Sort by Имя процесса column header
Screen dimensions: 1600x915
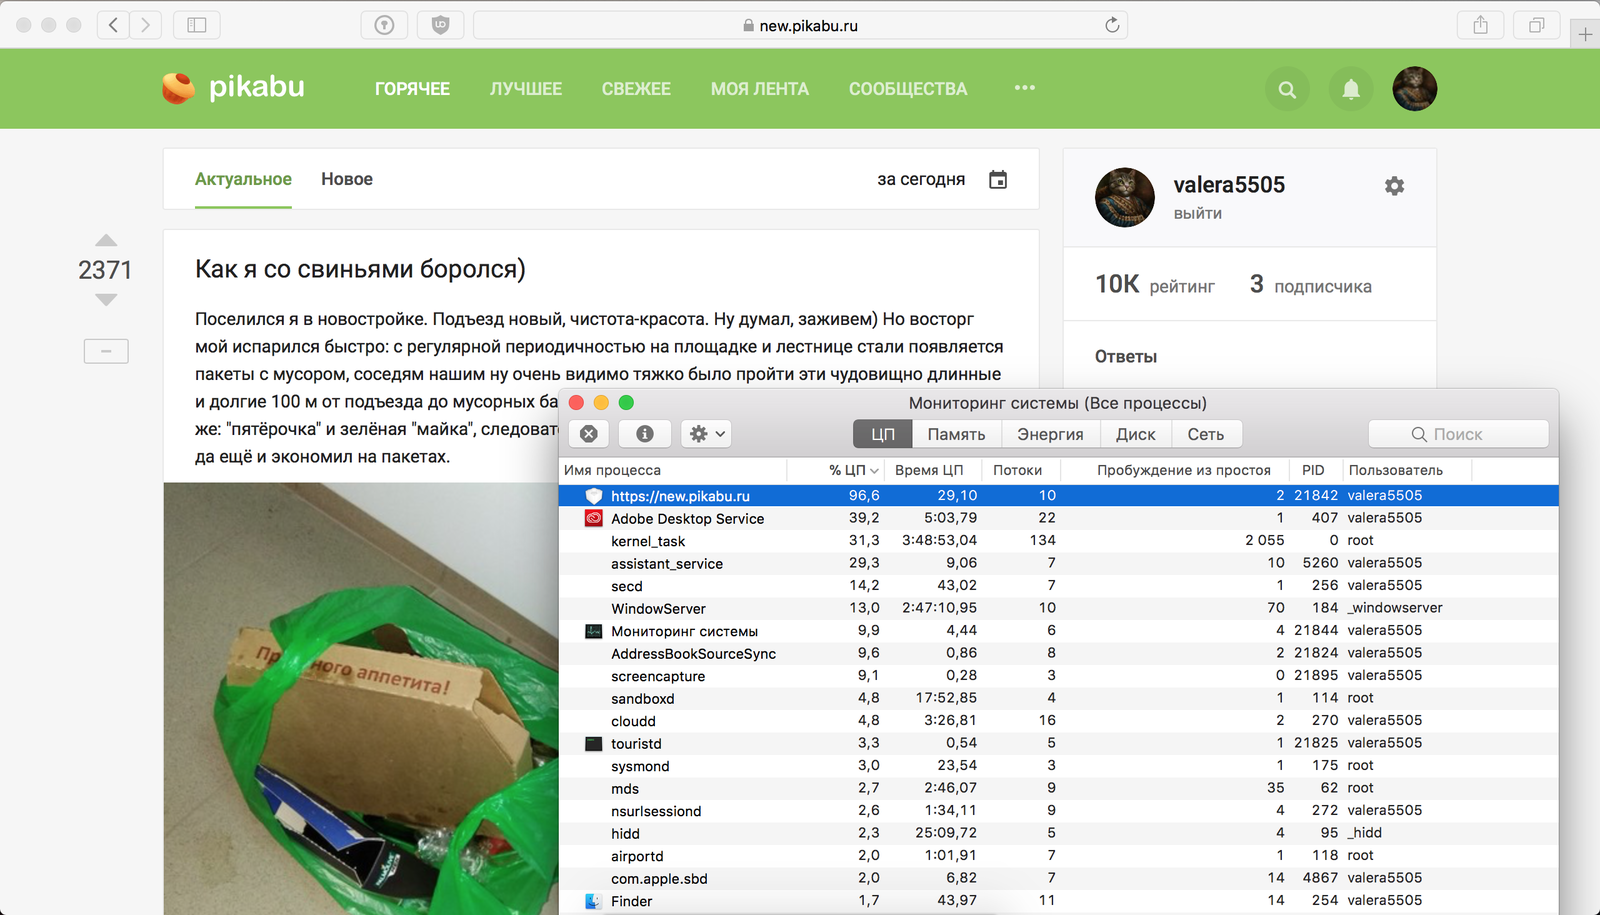tap(673, 470)
